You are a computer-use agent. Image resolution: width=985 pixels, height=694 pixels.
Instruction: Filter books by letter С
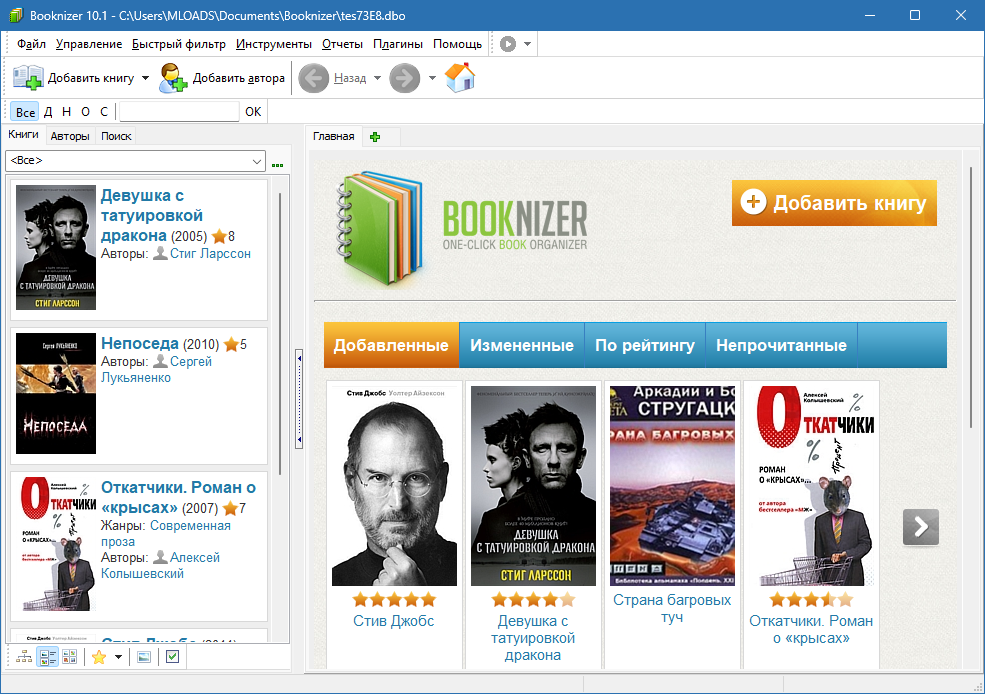click(104, 112)
